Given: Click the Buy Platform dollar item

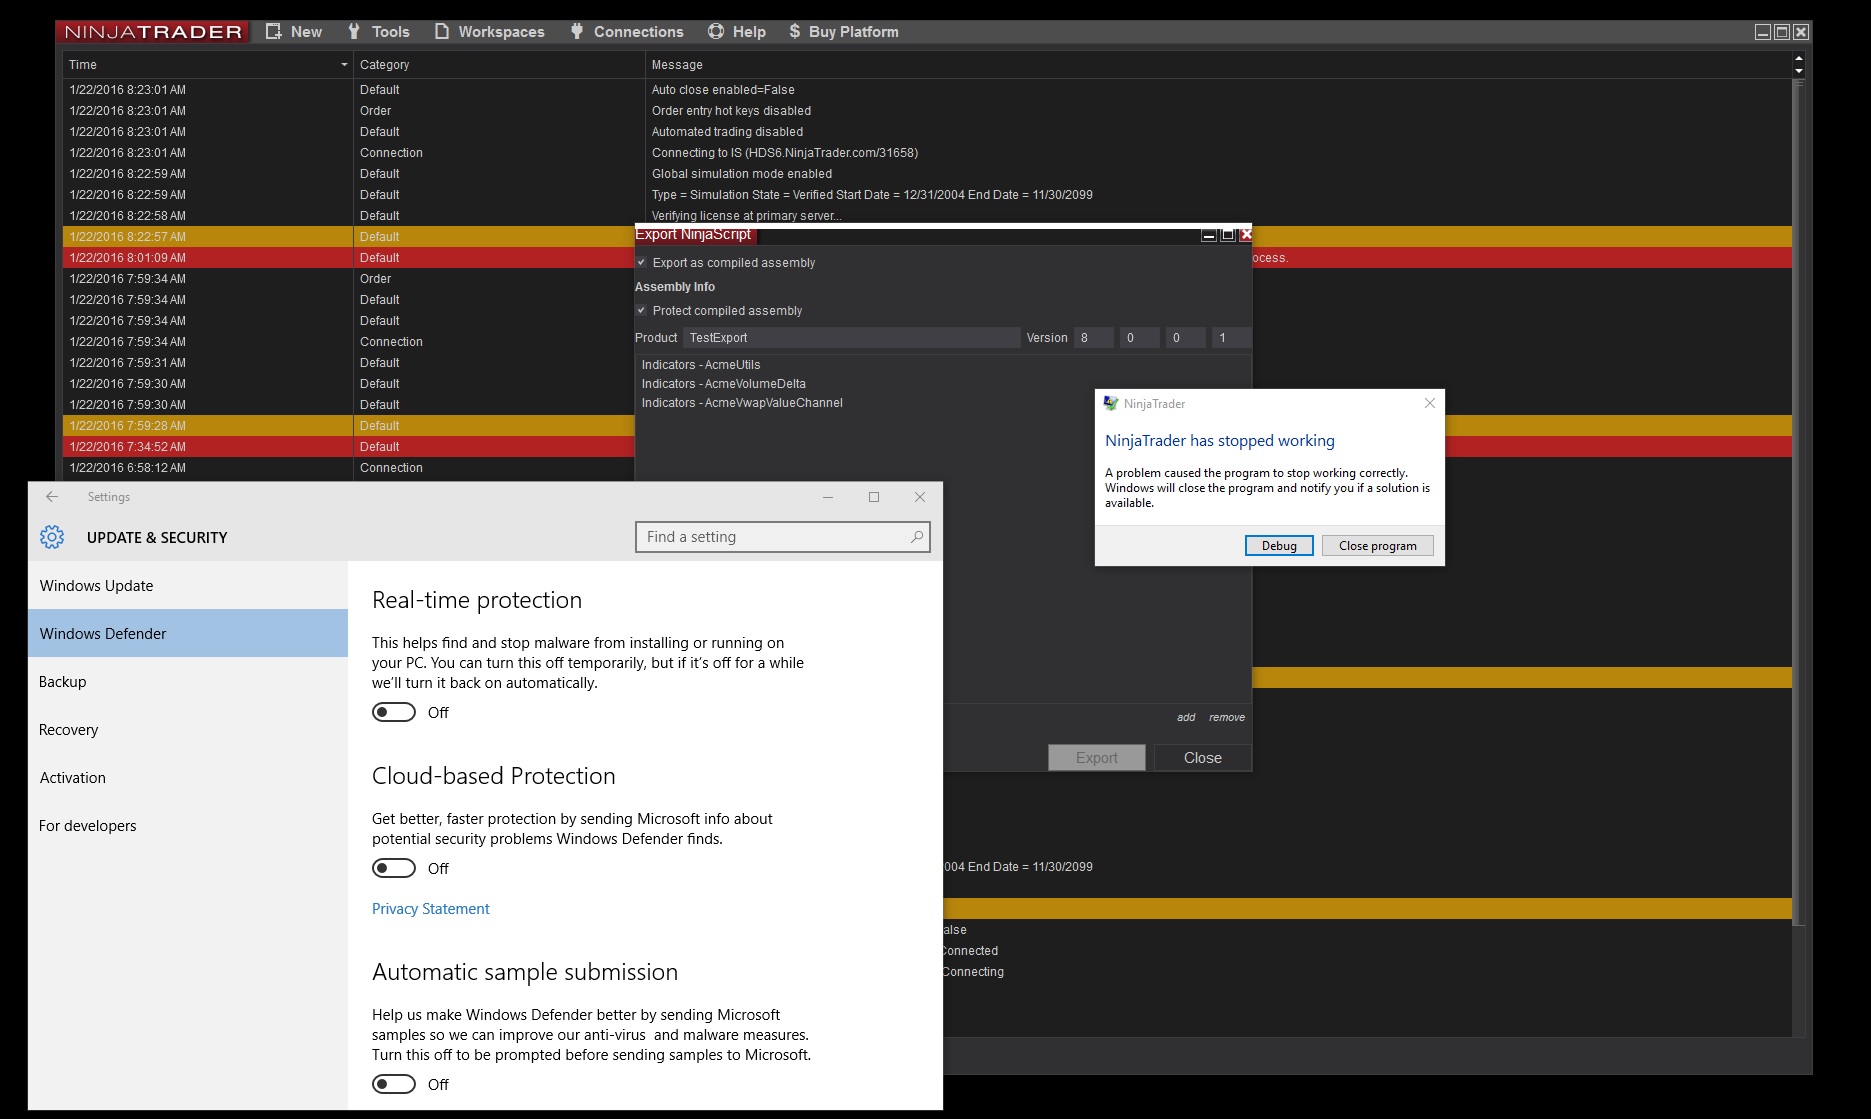Looking at the screenshot, I should [844, 32].
